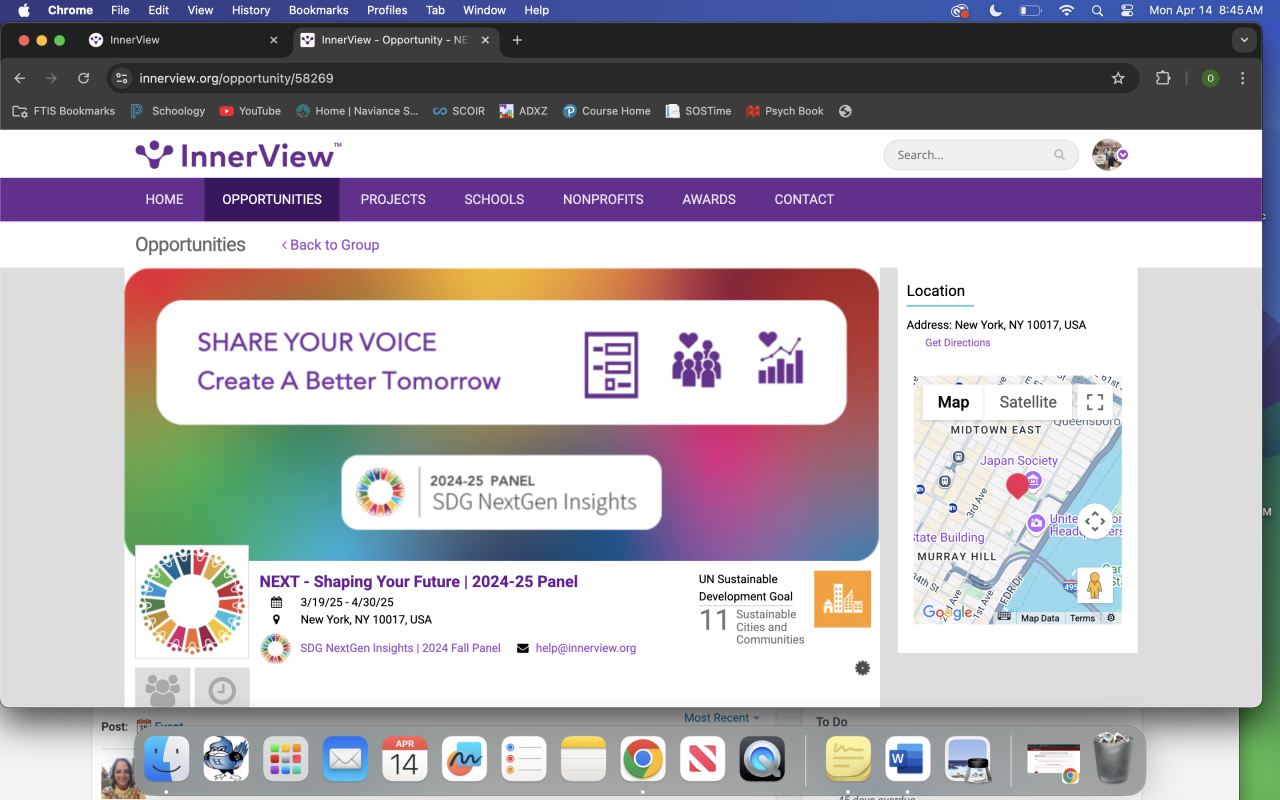Select the OPPORTUNITIES nav item

click(272, 199)
